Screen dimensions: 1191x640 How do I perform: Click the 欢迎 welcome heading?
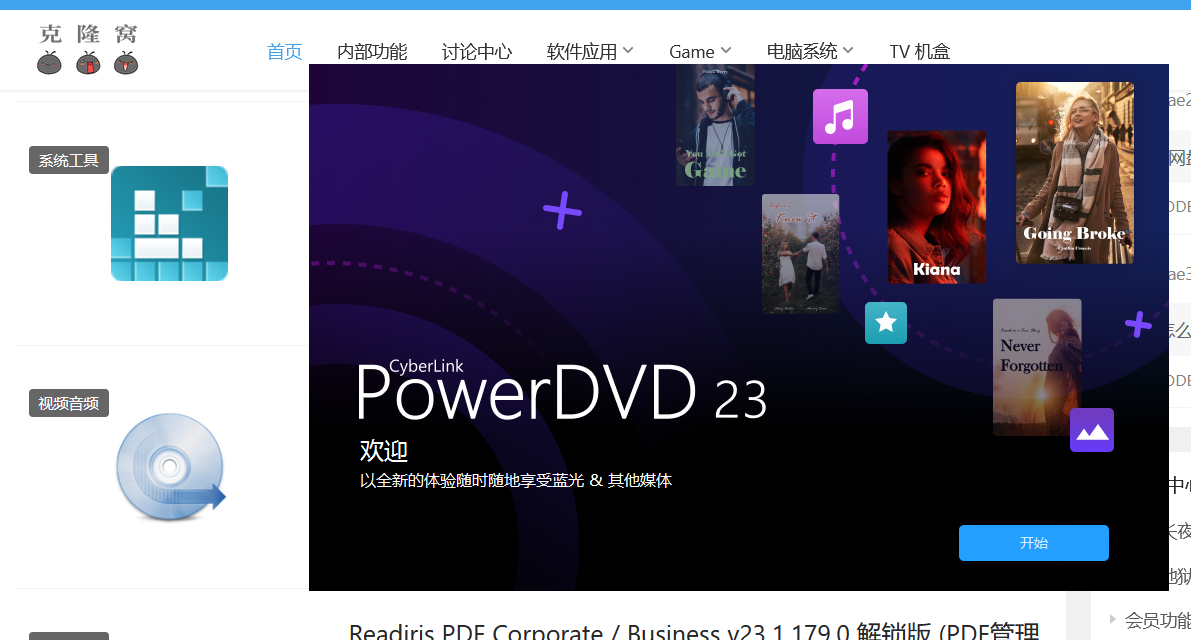click(384, 451)
